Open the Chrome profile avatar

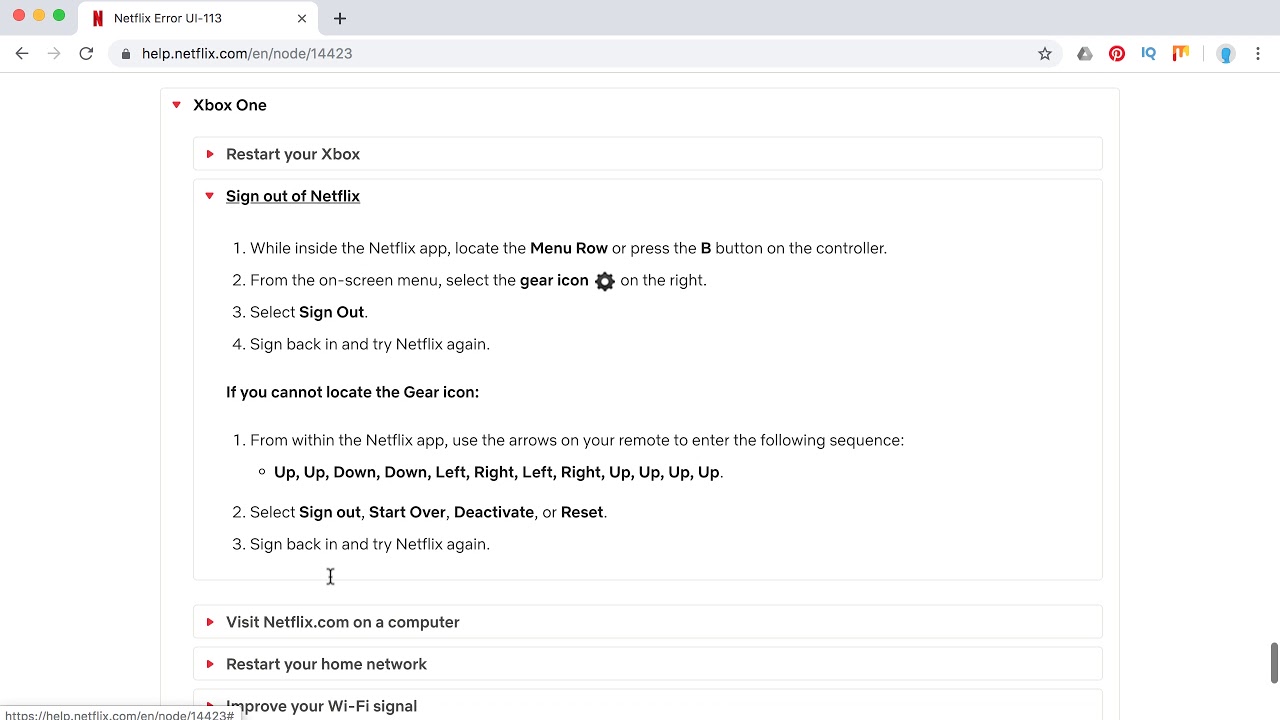1226,54
